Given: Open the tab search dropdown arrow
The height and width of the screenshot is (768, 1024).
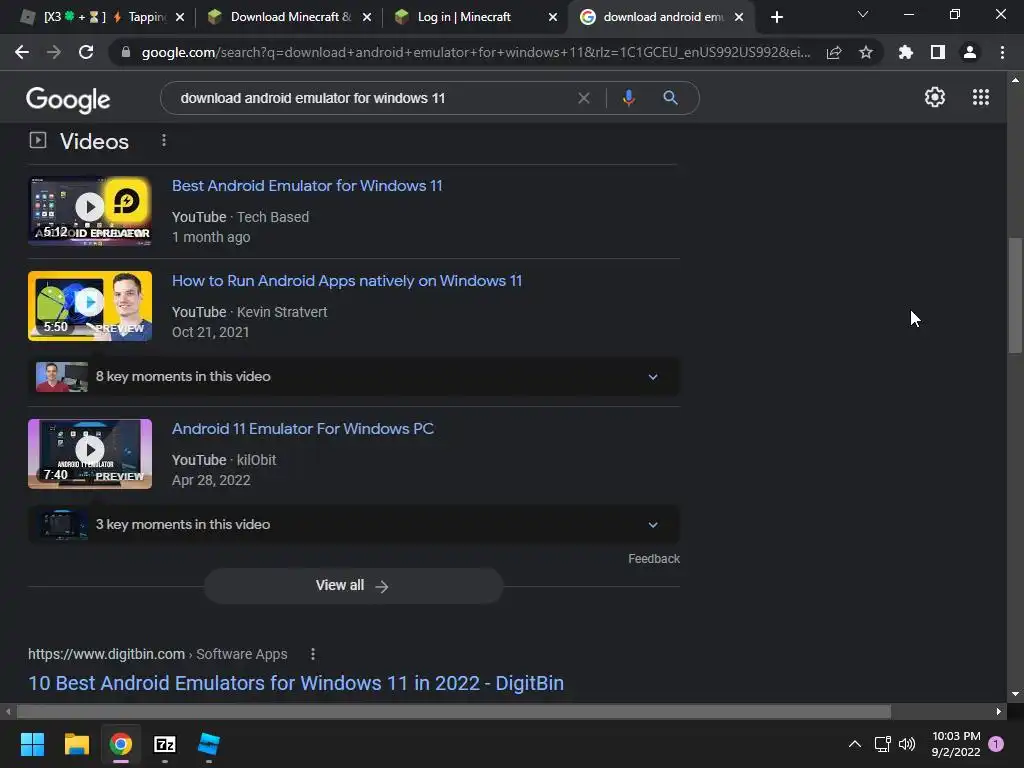Looking at the screenshot, I should (x=863, y=14).
